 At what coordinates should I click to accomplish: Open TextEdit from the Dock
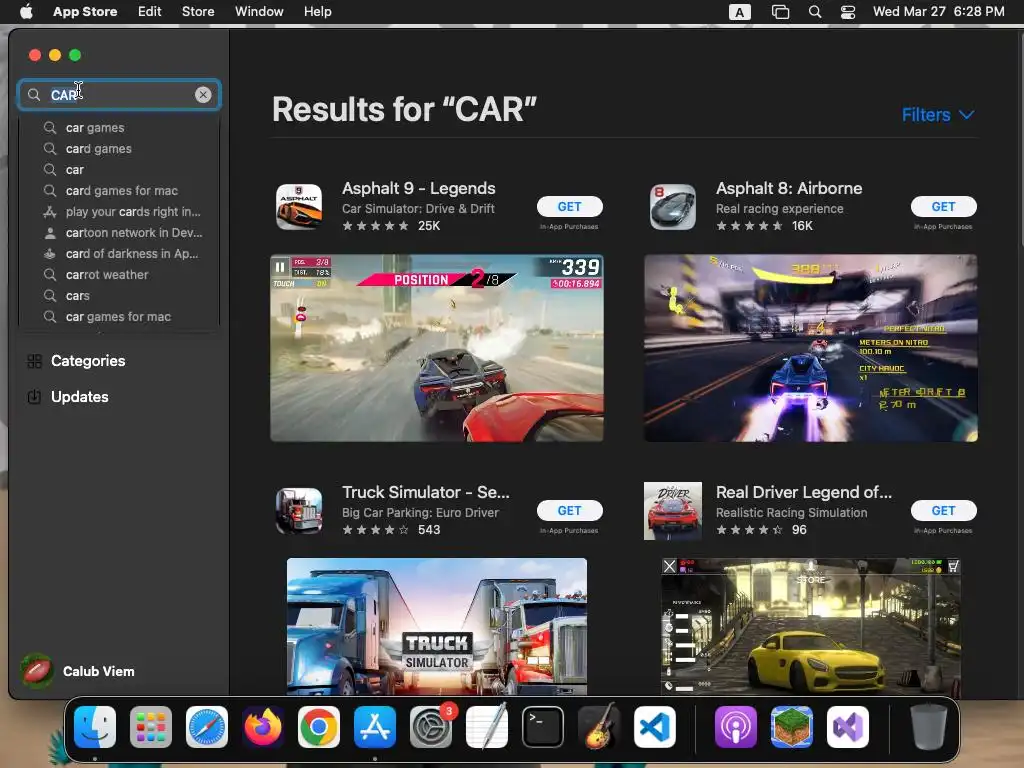click(487, 726)
